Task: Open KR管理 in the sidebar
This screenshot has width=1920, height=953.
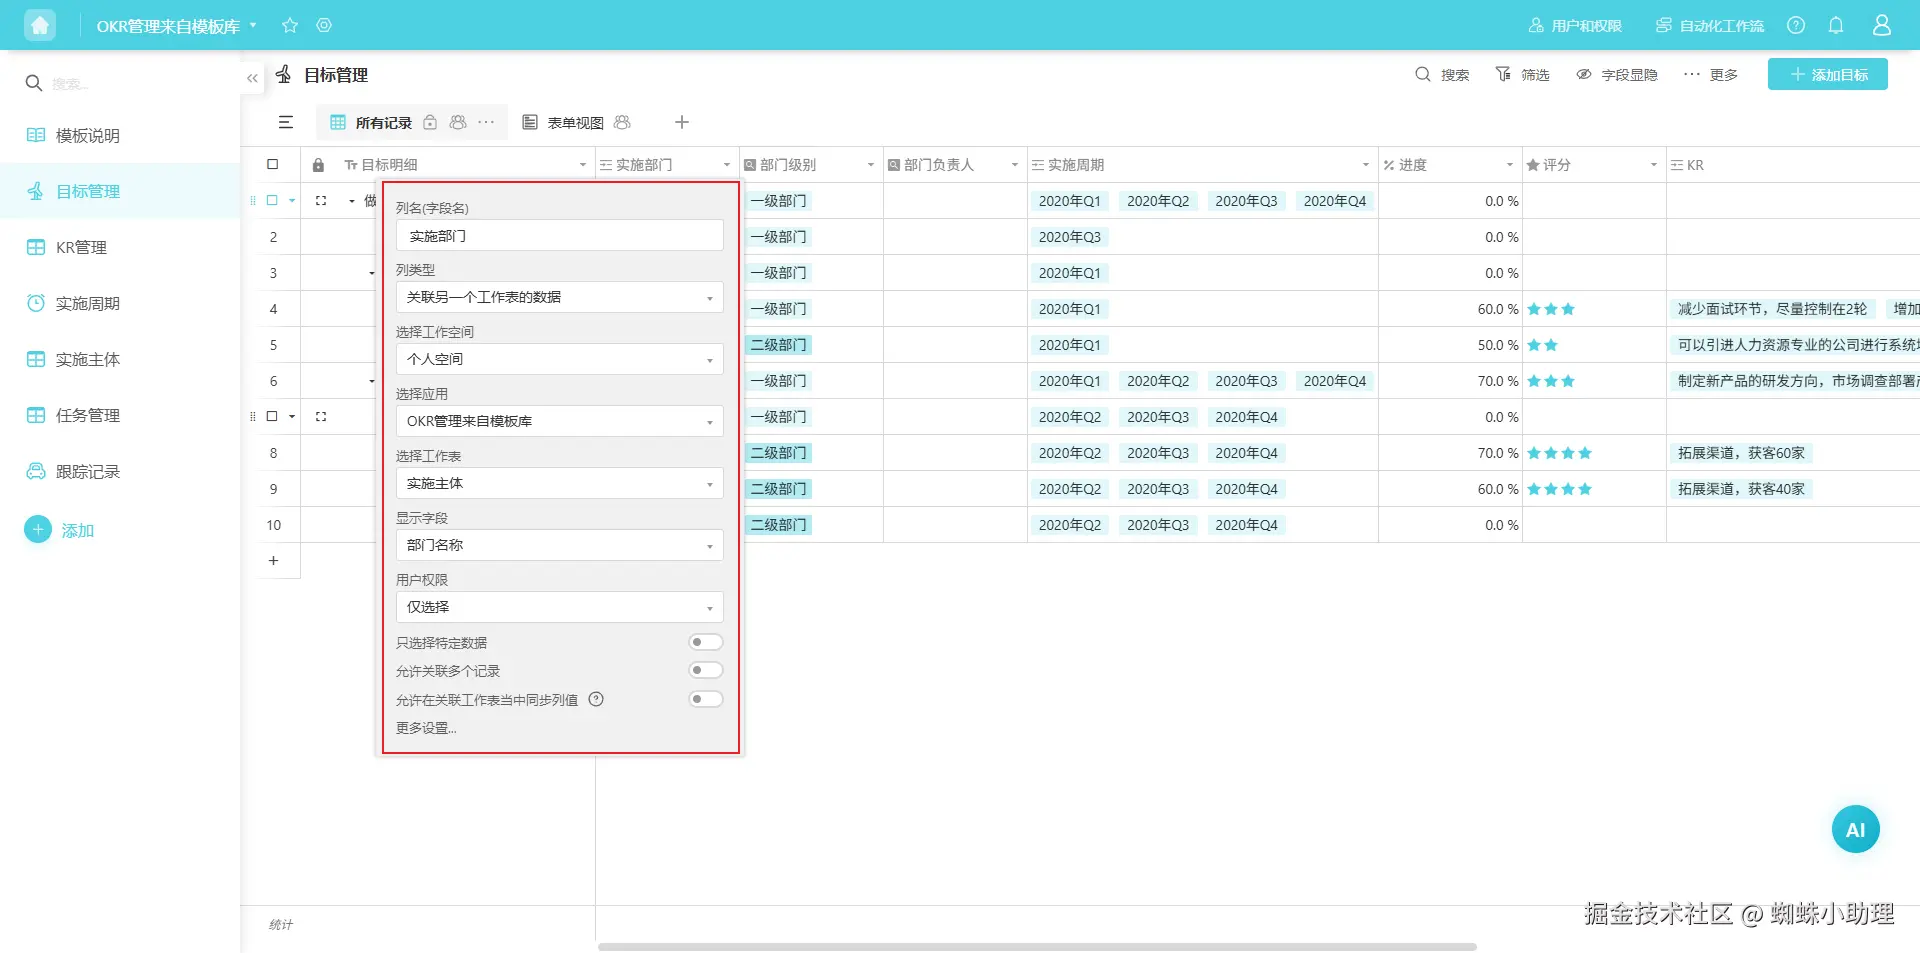Action: pos(120,247)
